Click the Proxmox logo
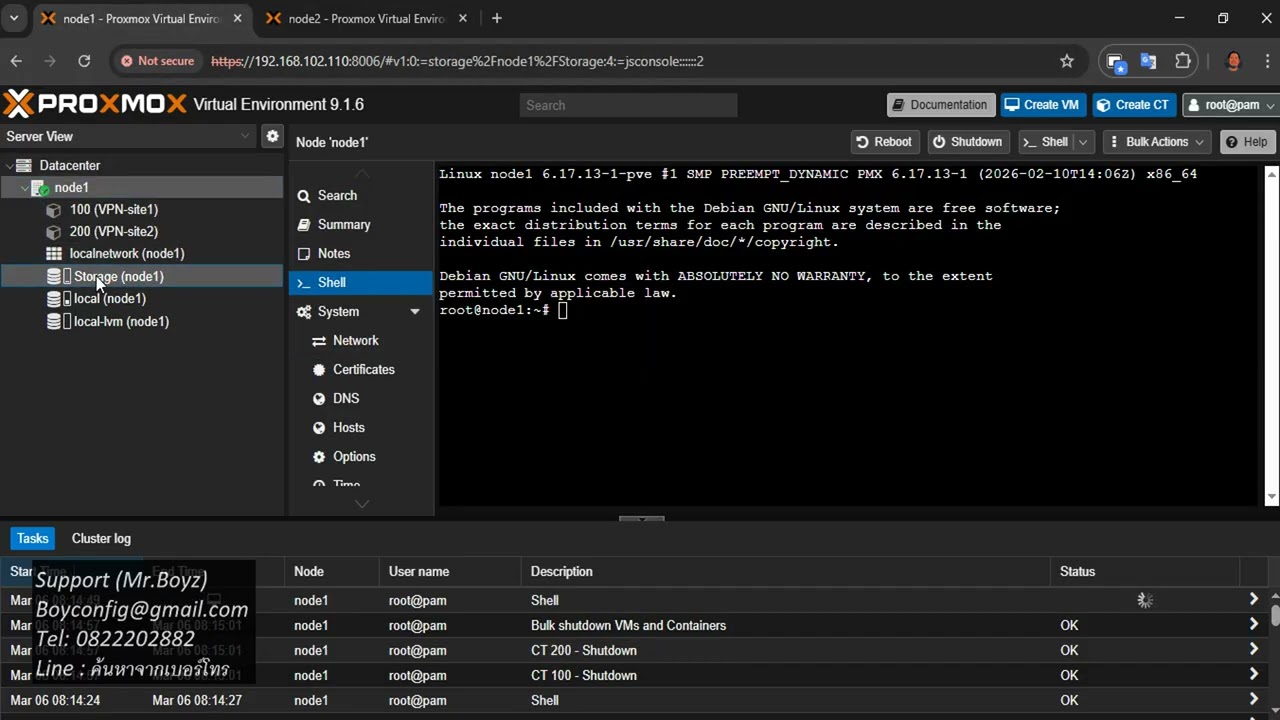The height and width of the screenshot is (720, 1280). (95, 104)
